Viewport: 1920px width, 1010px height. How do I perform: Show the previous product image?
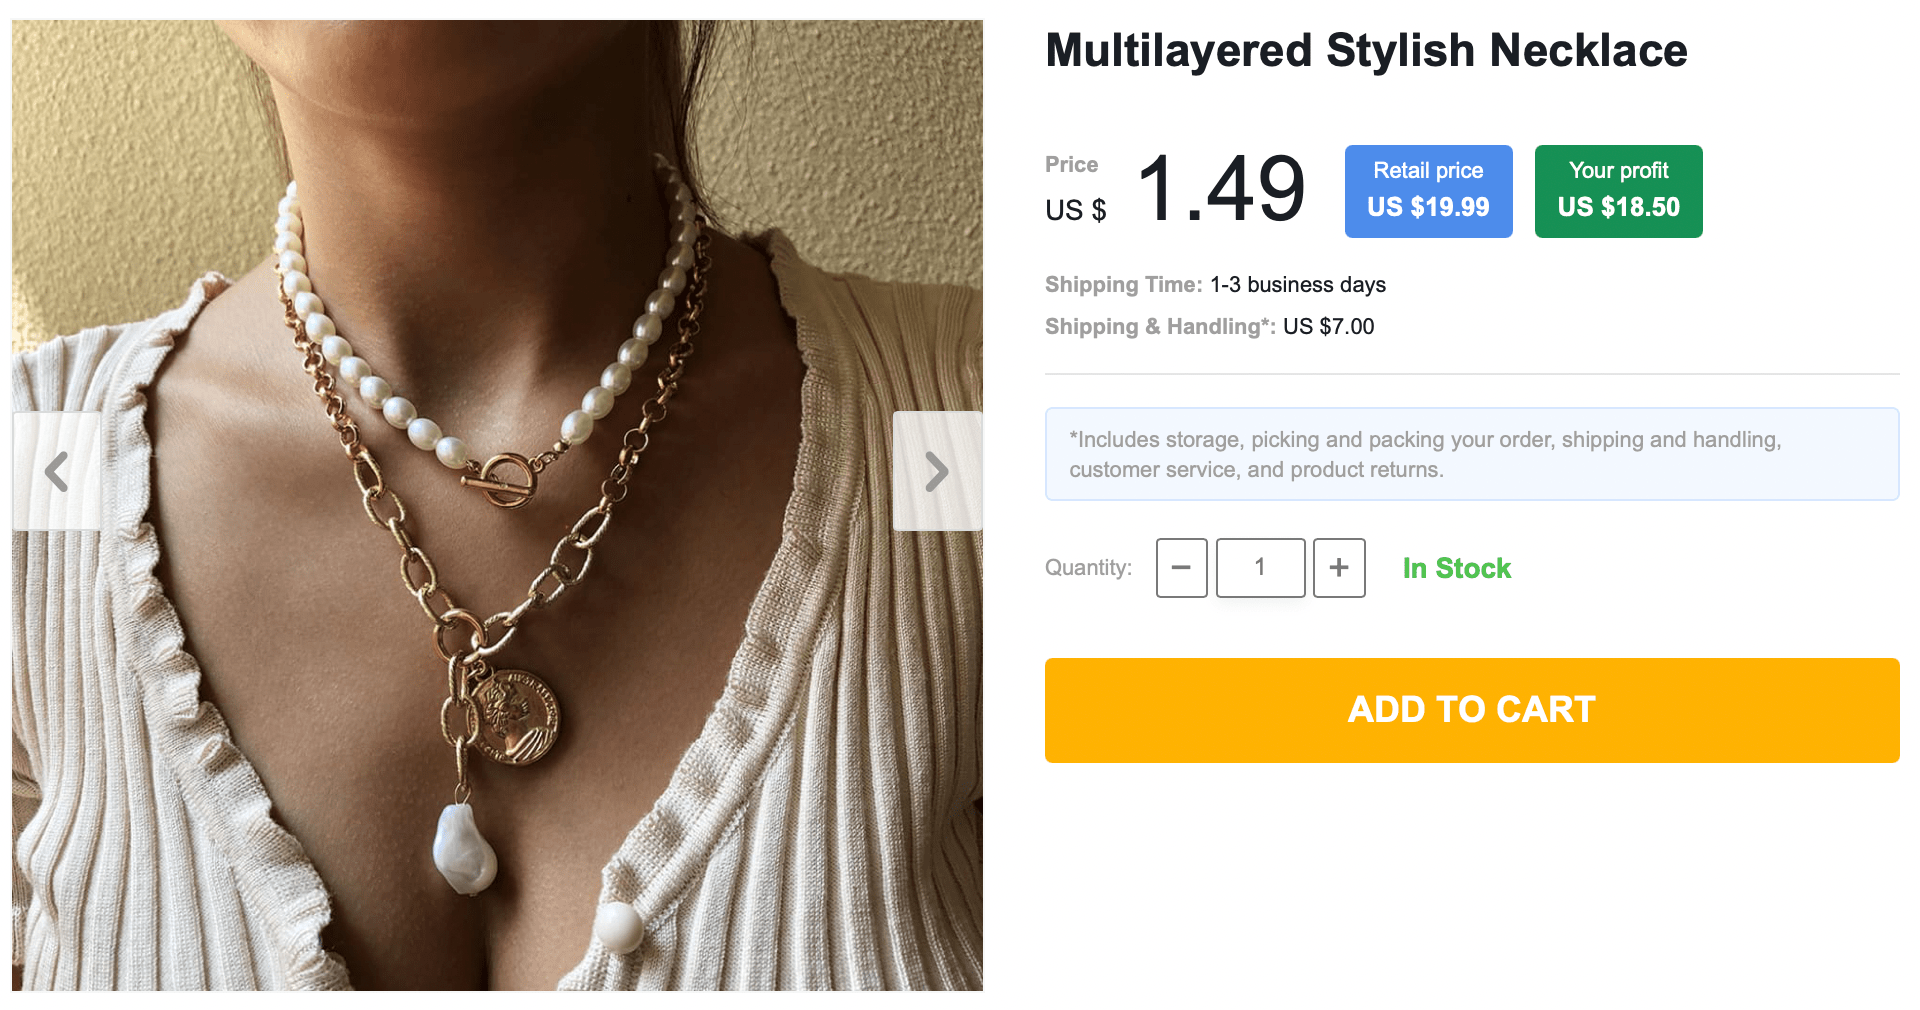pos(57,471)
